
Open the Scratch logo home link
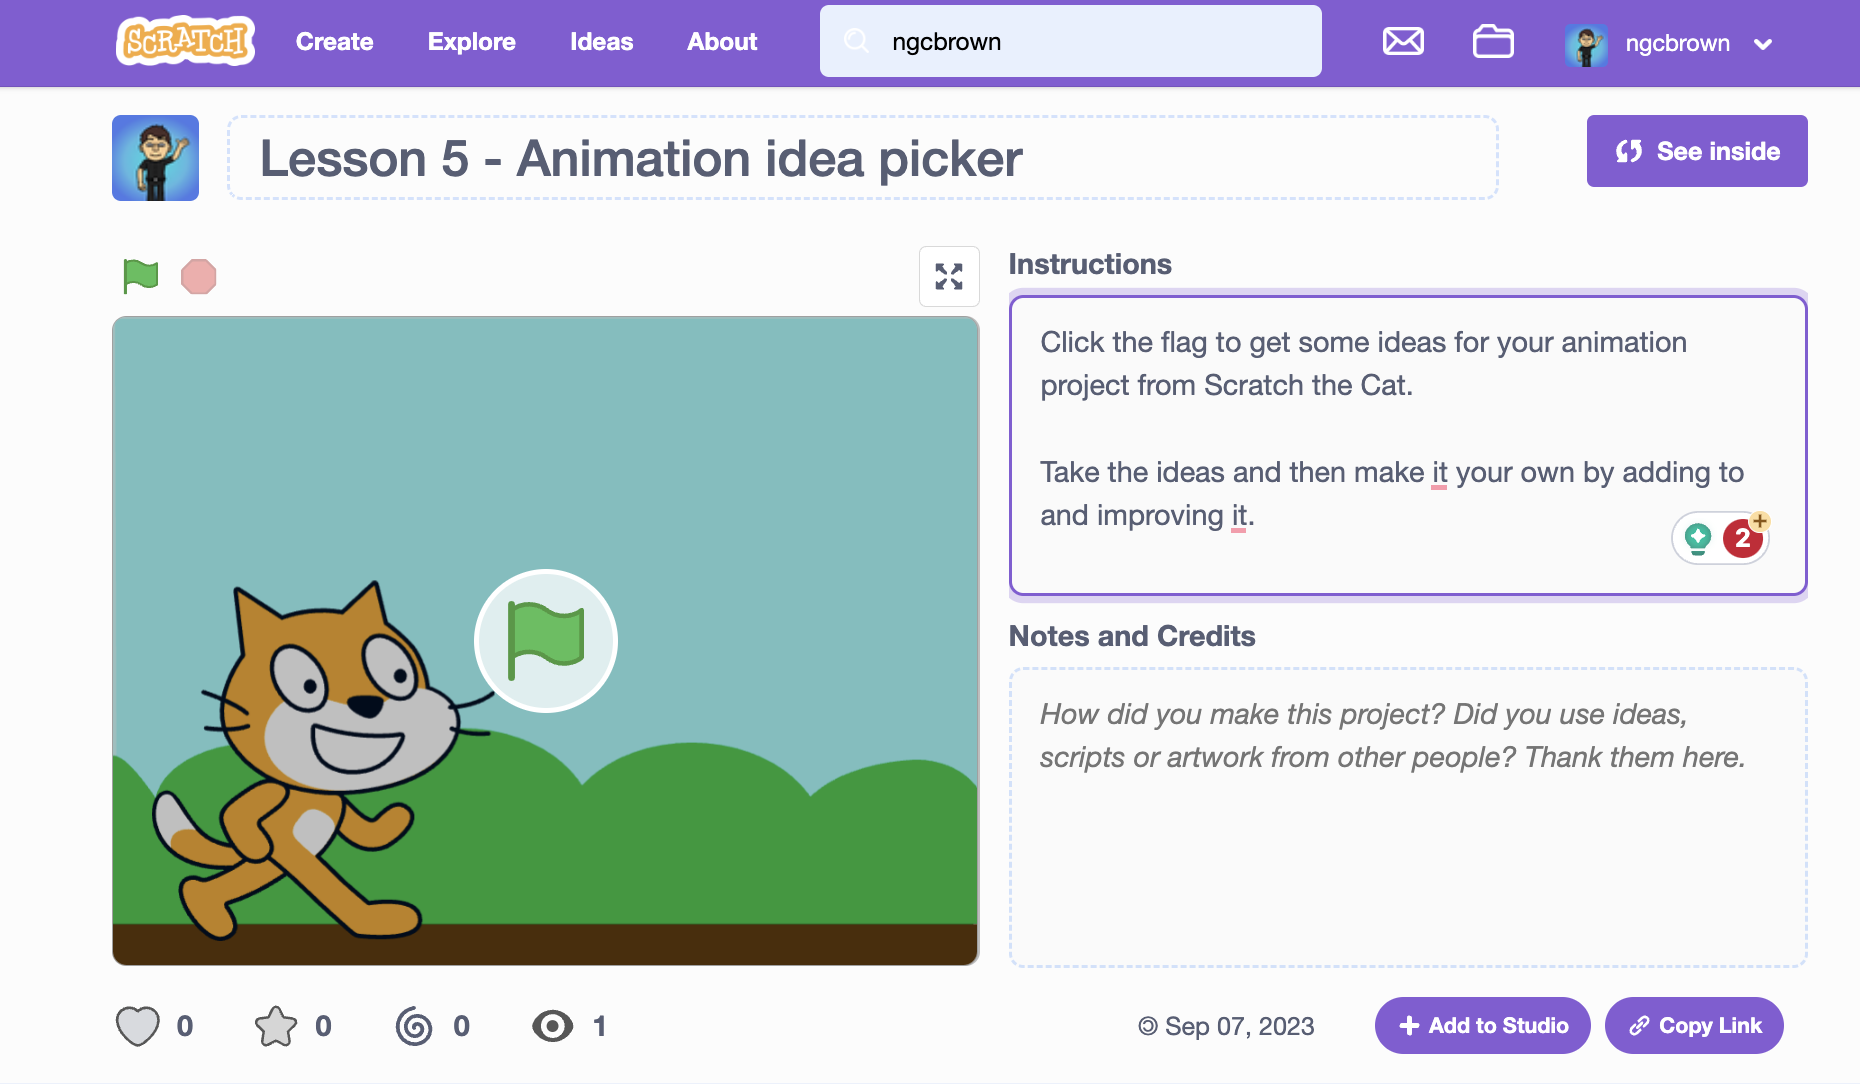tap(185, 41)
